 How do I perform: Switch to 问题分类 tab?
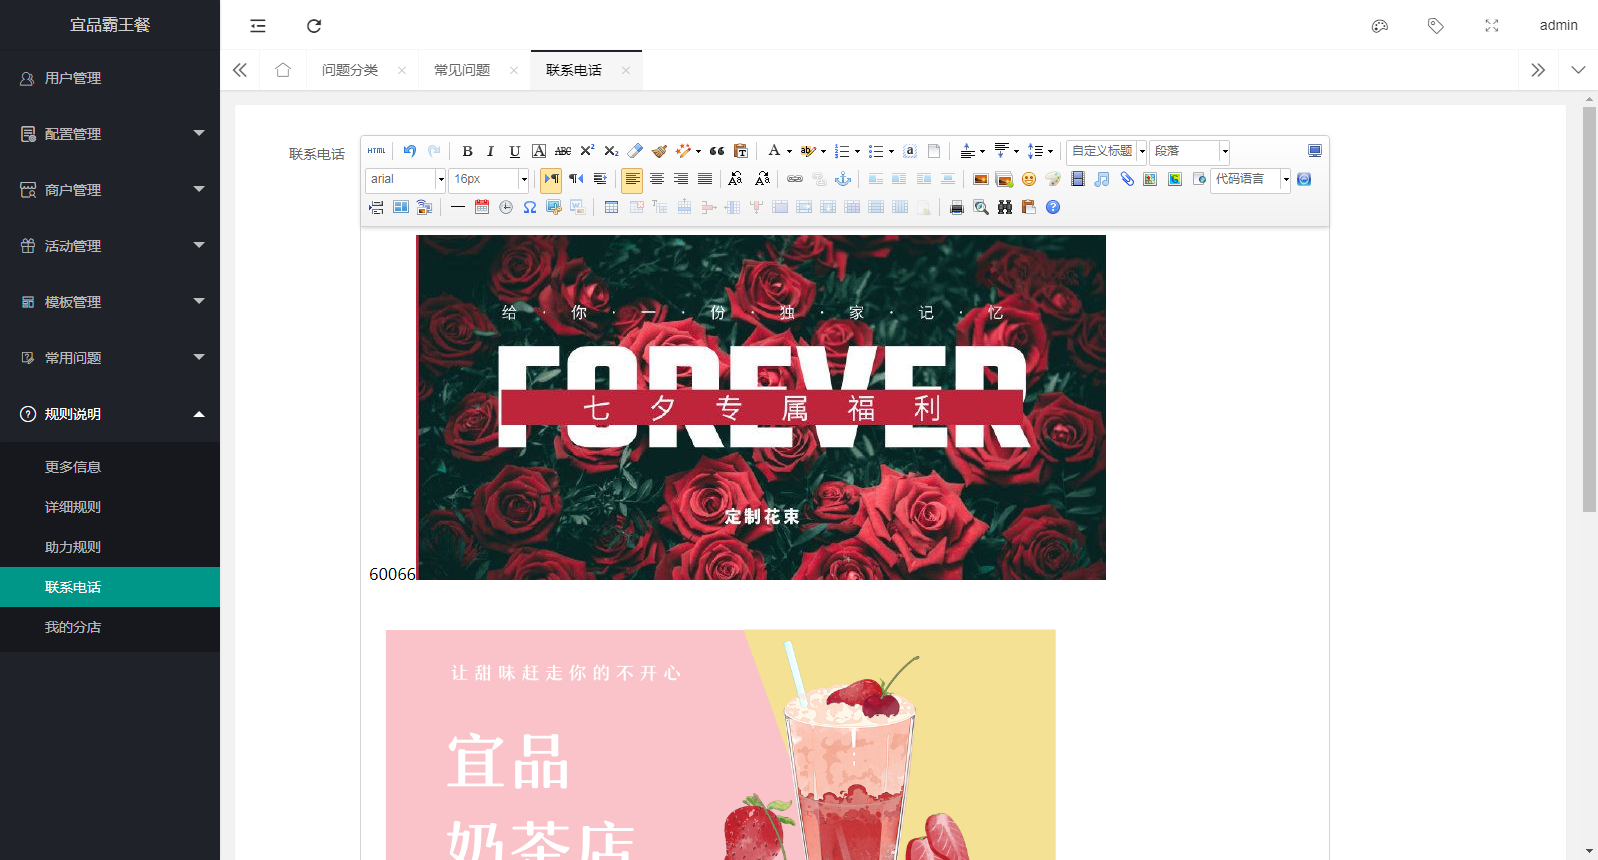(x=350, y=70)
